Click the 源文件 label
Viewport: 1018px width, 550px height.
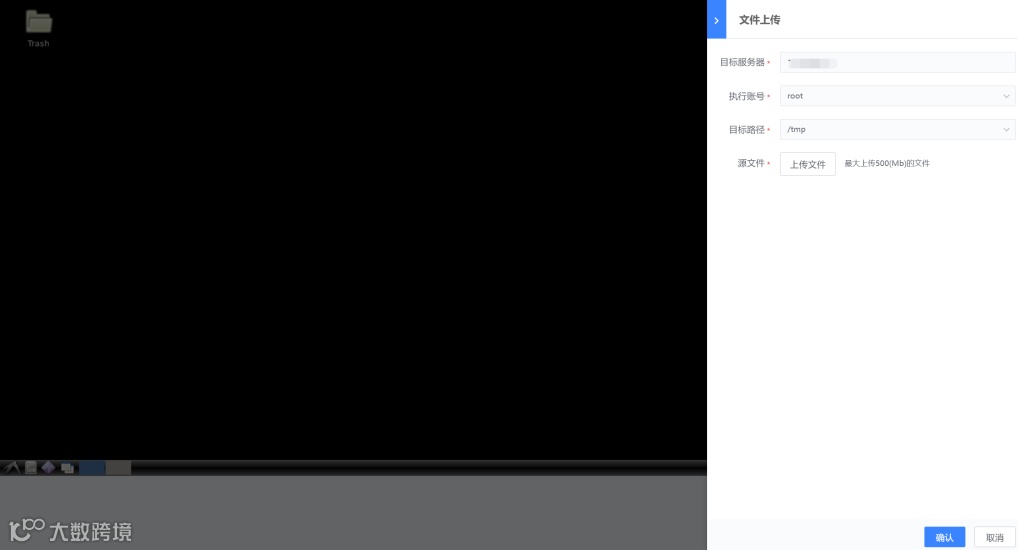pos(751,164)
